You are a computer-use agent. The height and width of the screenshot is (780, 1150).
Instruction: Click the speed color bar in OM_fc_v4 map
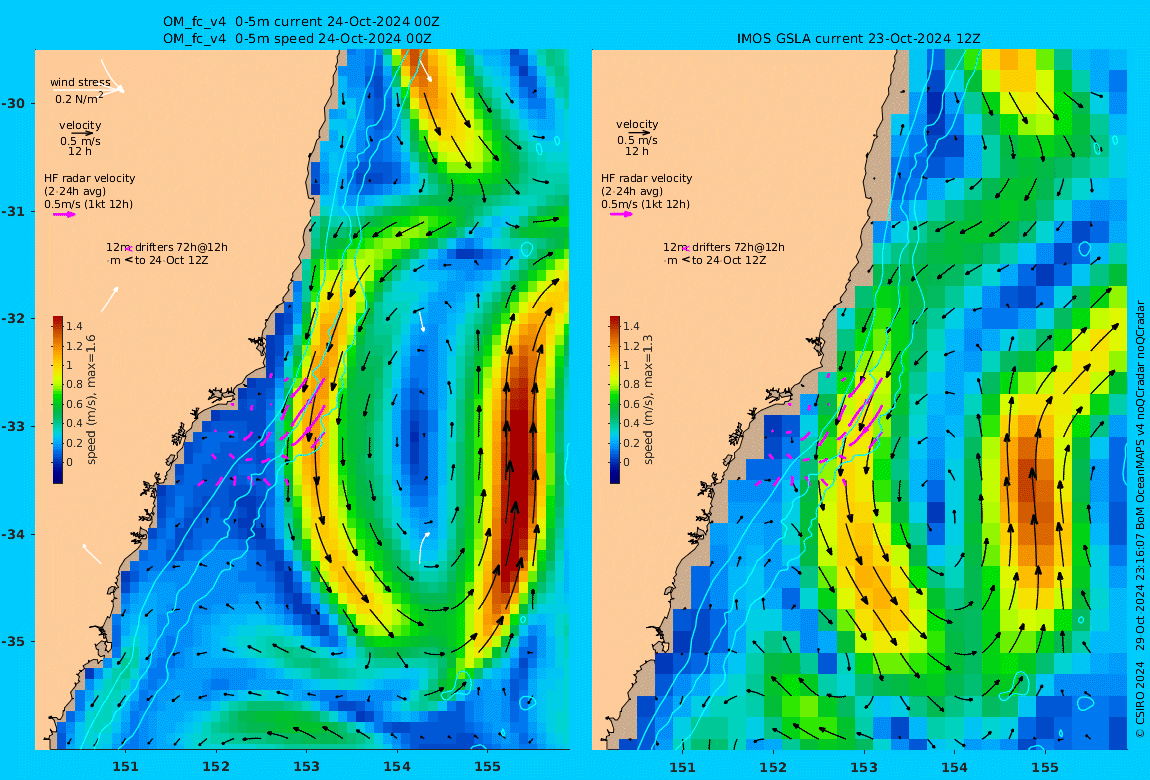pyautogui.click(x=58, y=400)
